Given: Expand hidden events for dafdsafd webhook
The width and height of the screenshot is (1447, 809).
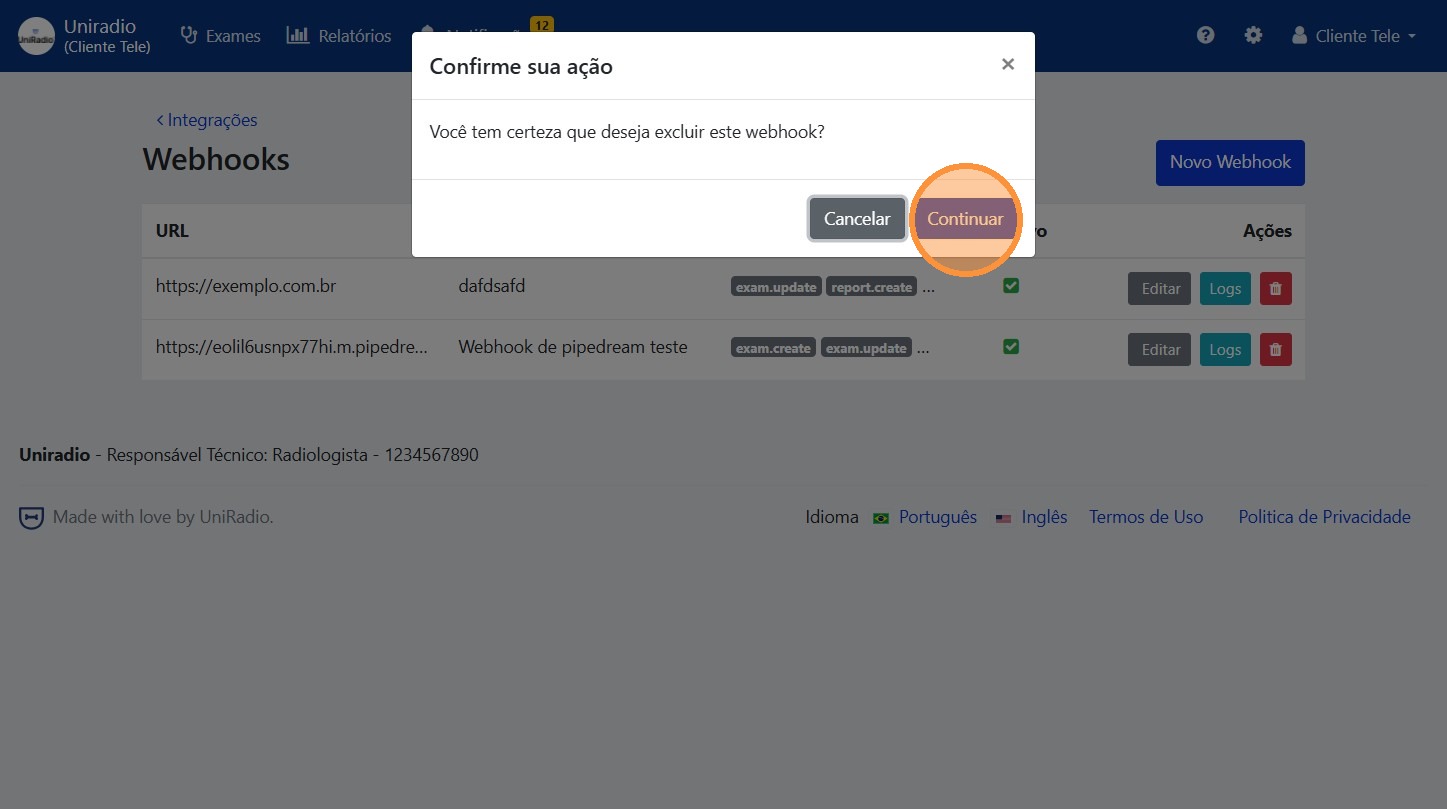Looking at the screenshot, I should (x=928, y=287).
